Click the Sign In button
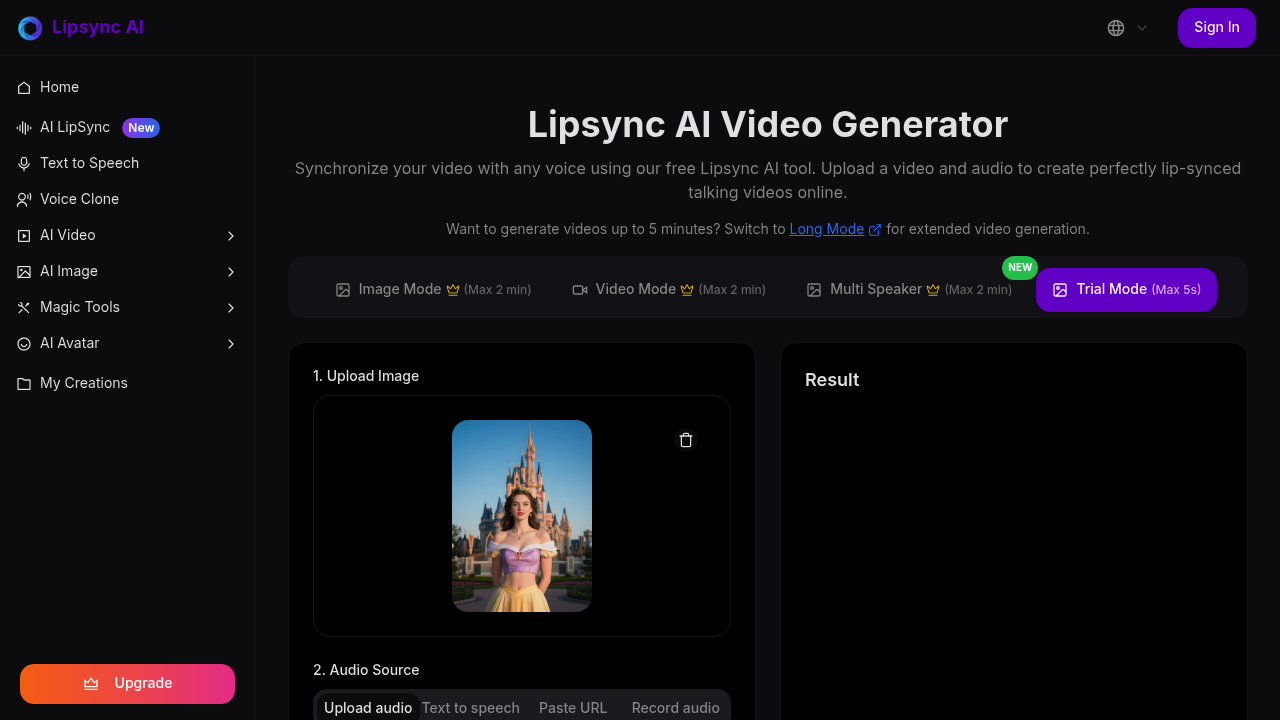The height and width of the screenshot is (720, 1280). 1216,27
